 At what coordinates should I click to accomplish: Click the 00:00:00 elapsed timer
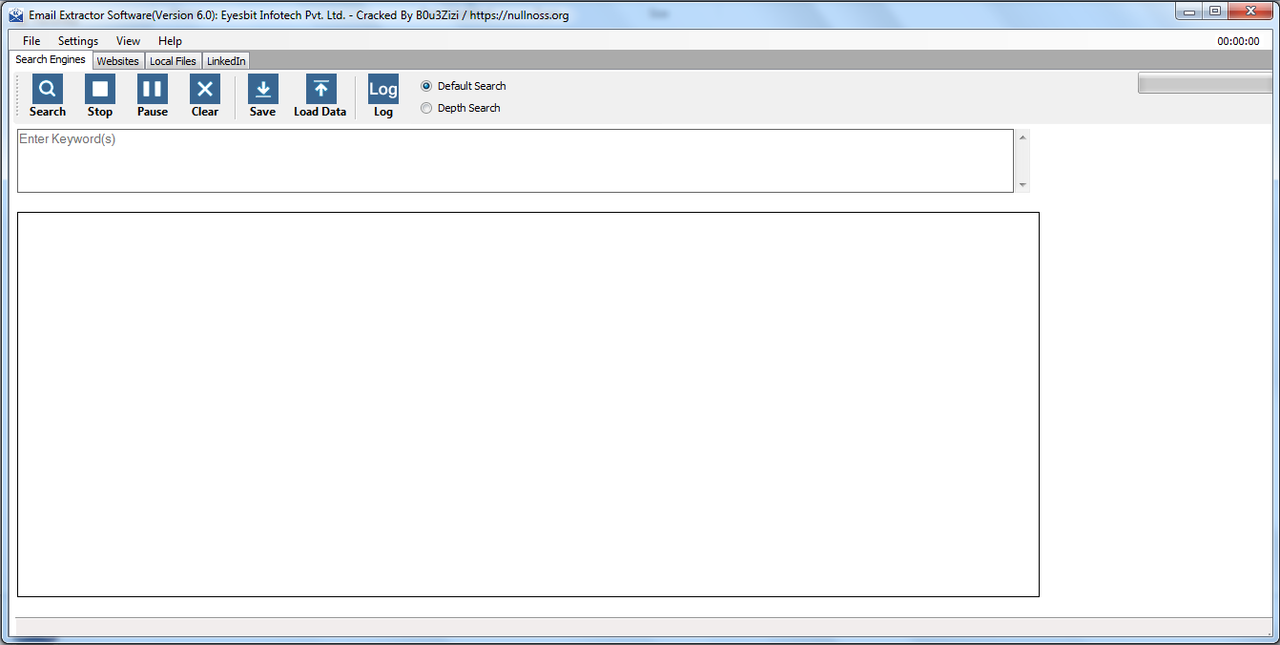point(1238,42)
